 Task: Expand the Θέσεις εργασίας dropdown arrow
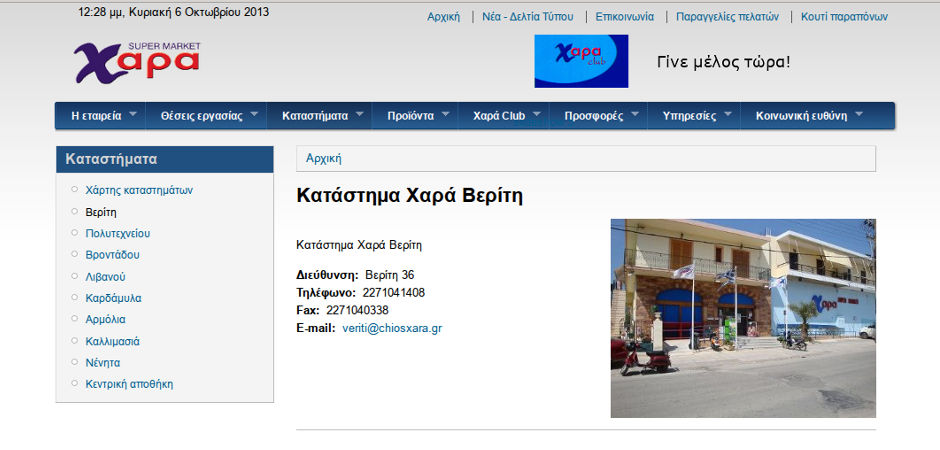[x=255, y=115]
